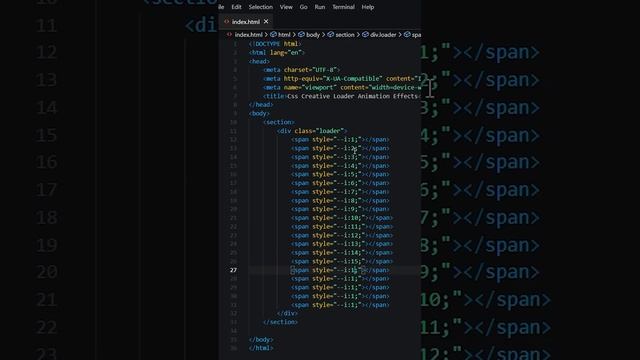Click the span with style --i:15

pos(342,261)
